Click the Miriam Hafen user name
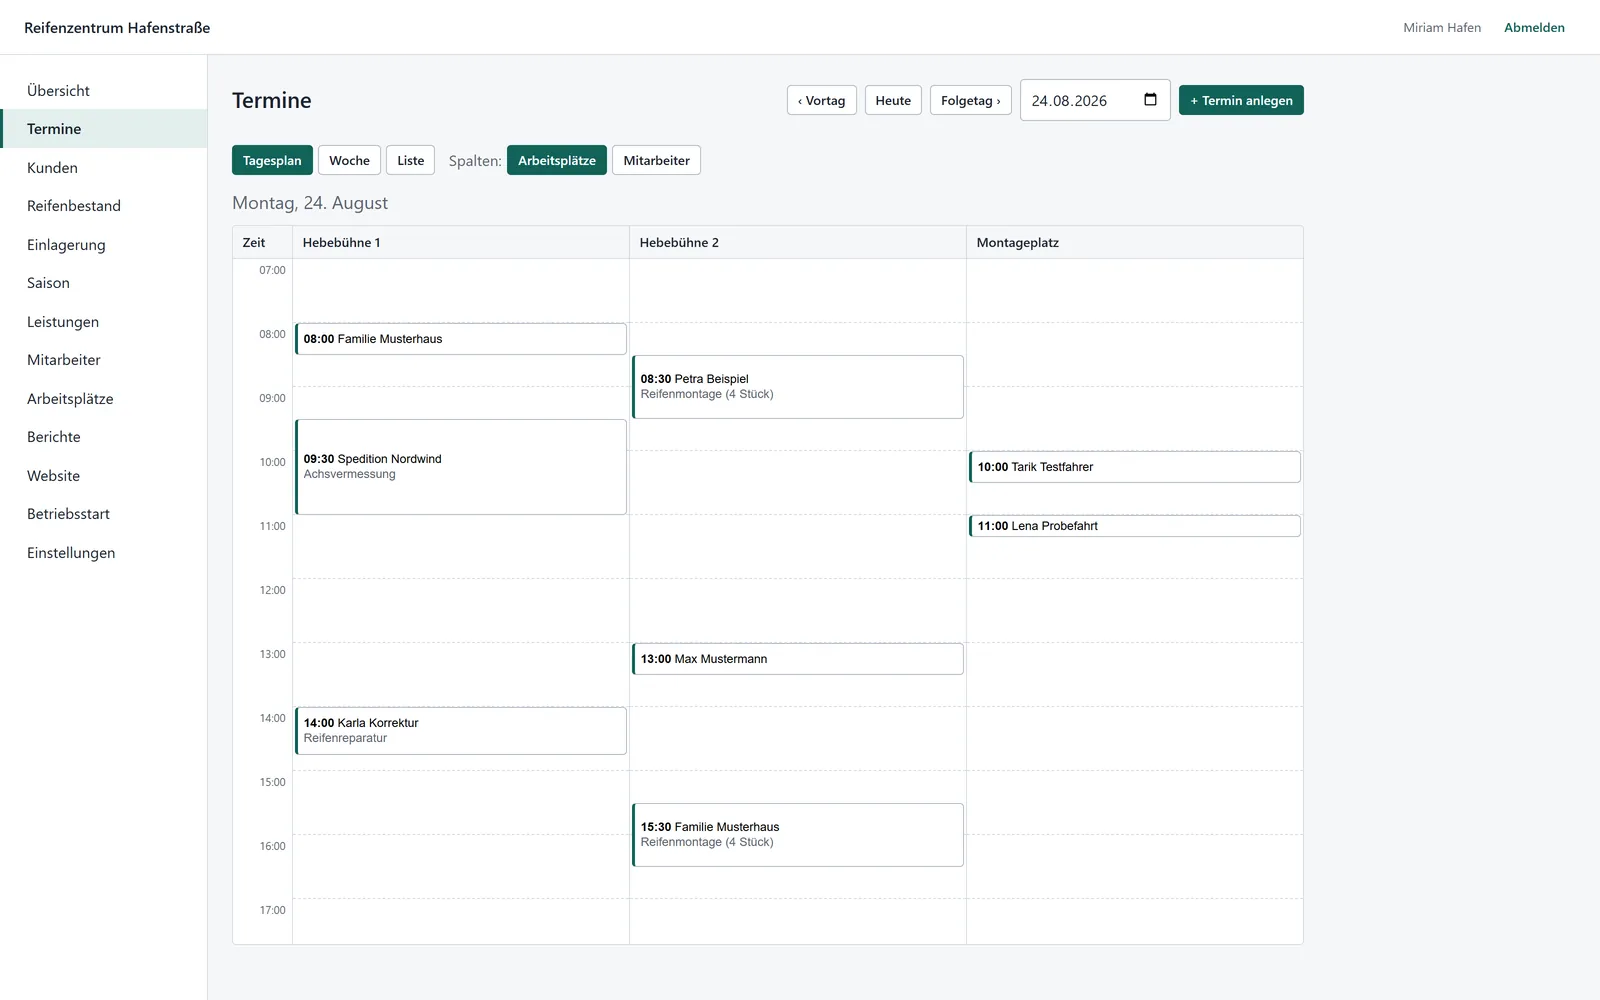Viewport: 1600px width, 1000px height. click(x=1442, y=27)
